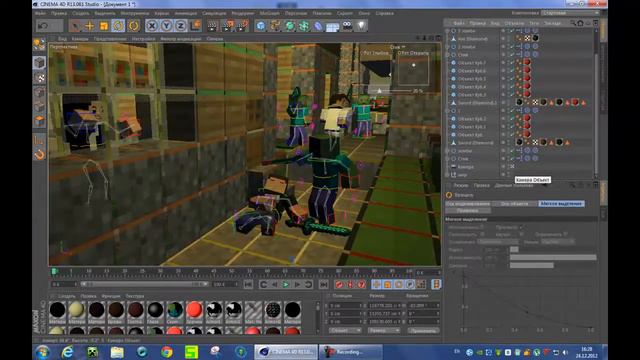Open the viewport Камеры menu
The image size is (640, 360).
[x=80, y=39]
